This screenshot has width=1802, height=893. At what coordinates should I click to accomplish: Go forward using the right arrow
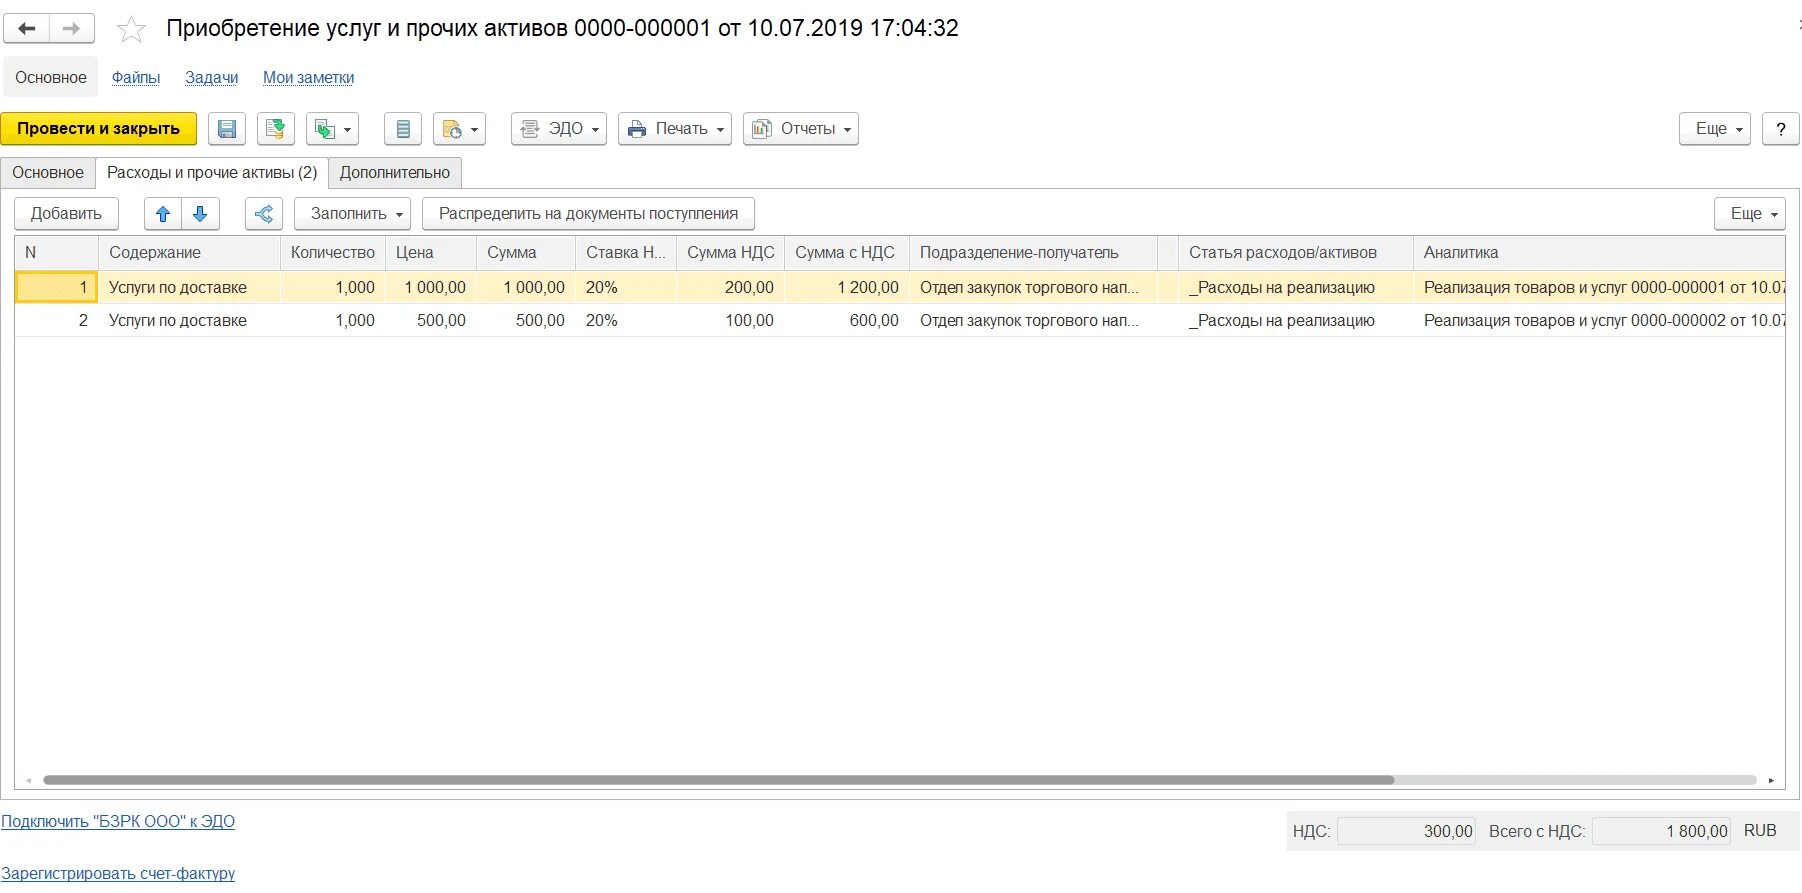[72, 29]
